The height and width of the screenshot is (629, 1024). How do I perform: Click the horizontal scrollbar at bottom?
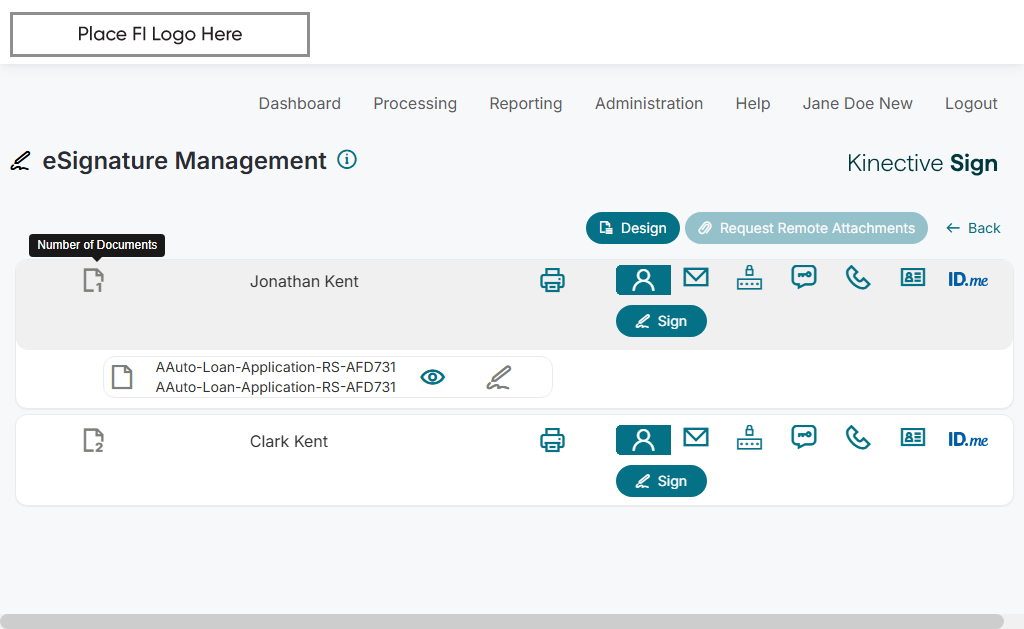(x=500, y=621)
